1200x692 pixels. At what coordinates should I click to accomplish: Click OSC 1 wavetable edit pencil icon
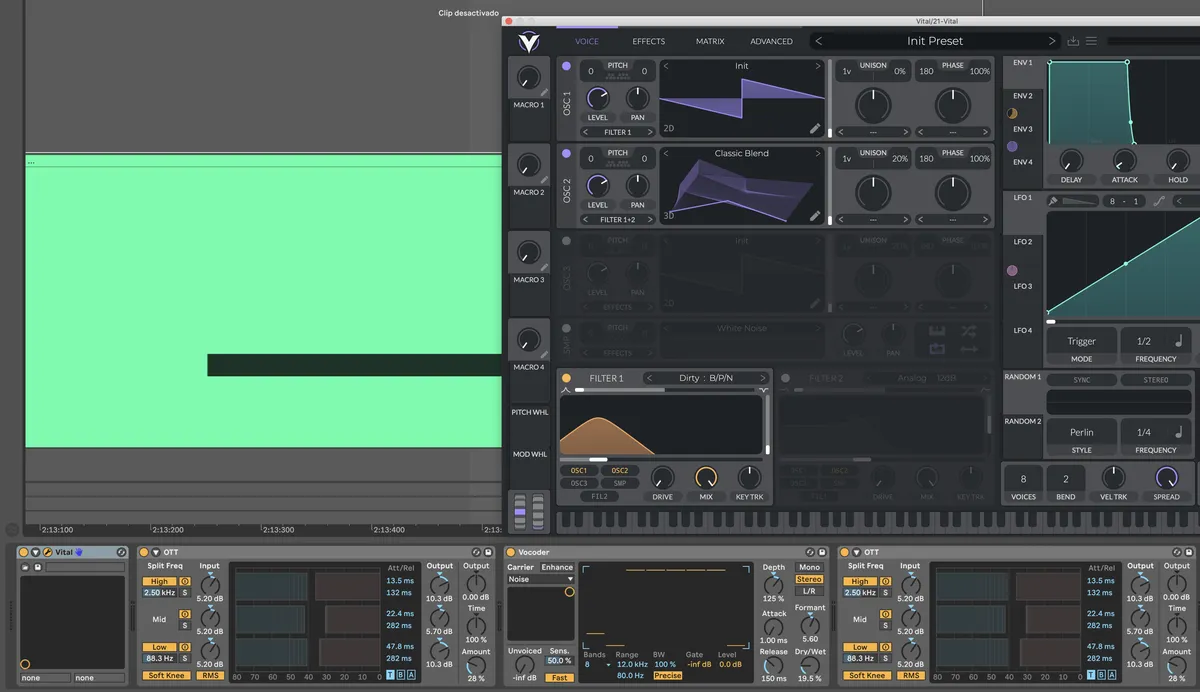(x=815, y=129)
